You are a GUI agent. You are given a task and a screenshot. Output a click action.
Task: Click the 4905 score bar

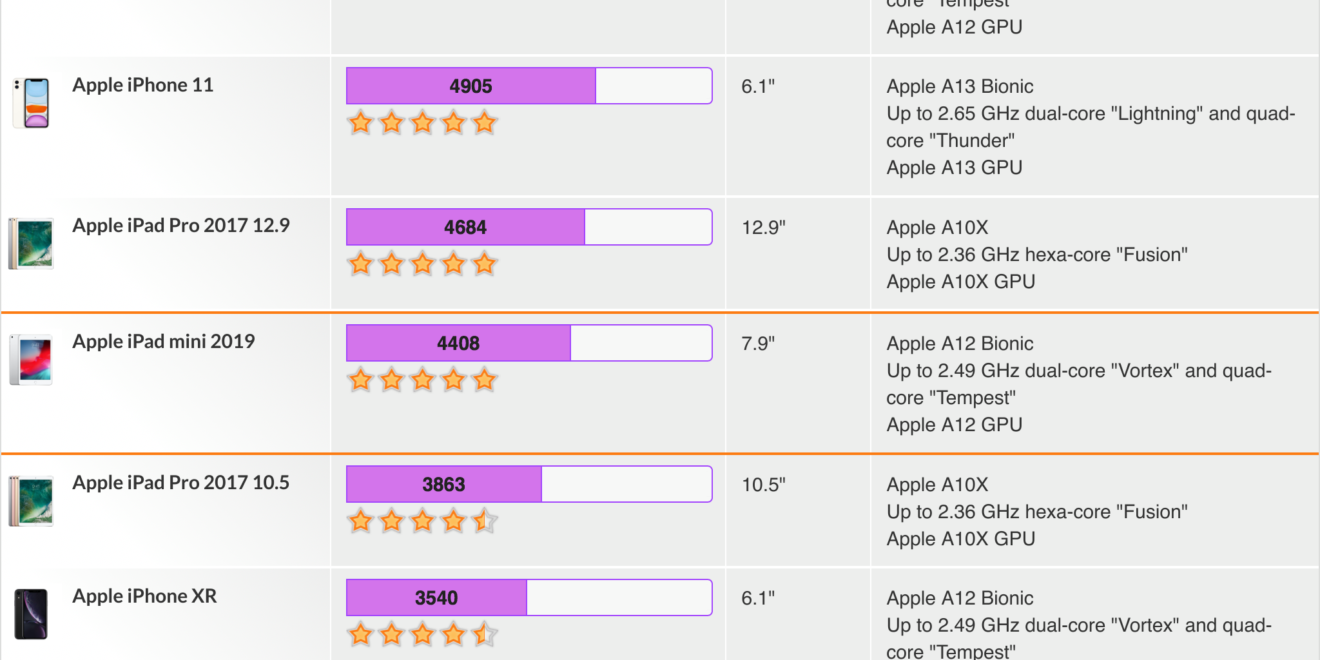tap(529, 86)
